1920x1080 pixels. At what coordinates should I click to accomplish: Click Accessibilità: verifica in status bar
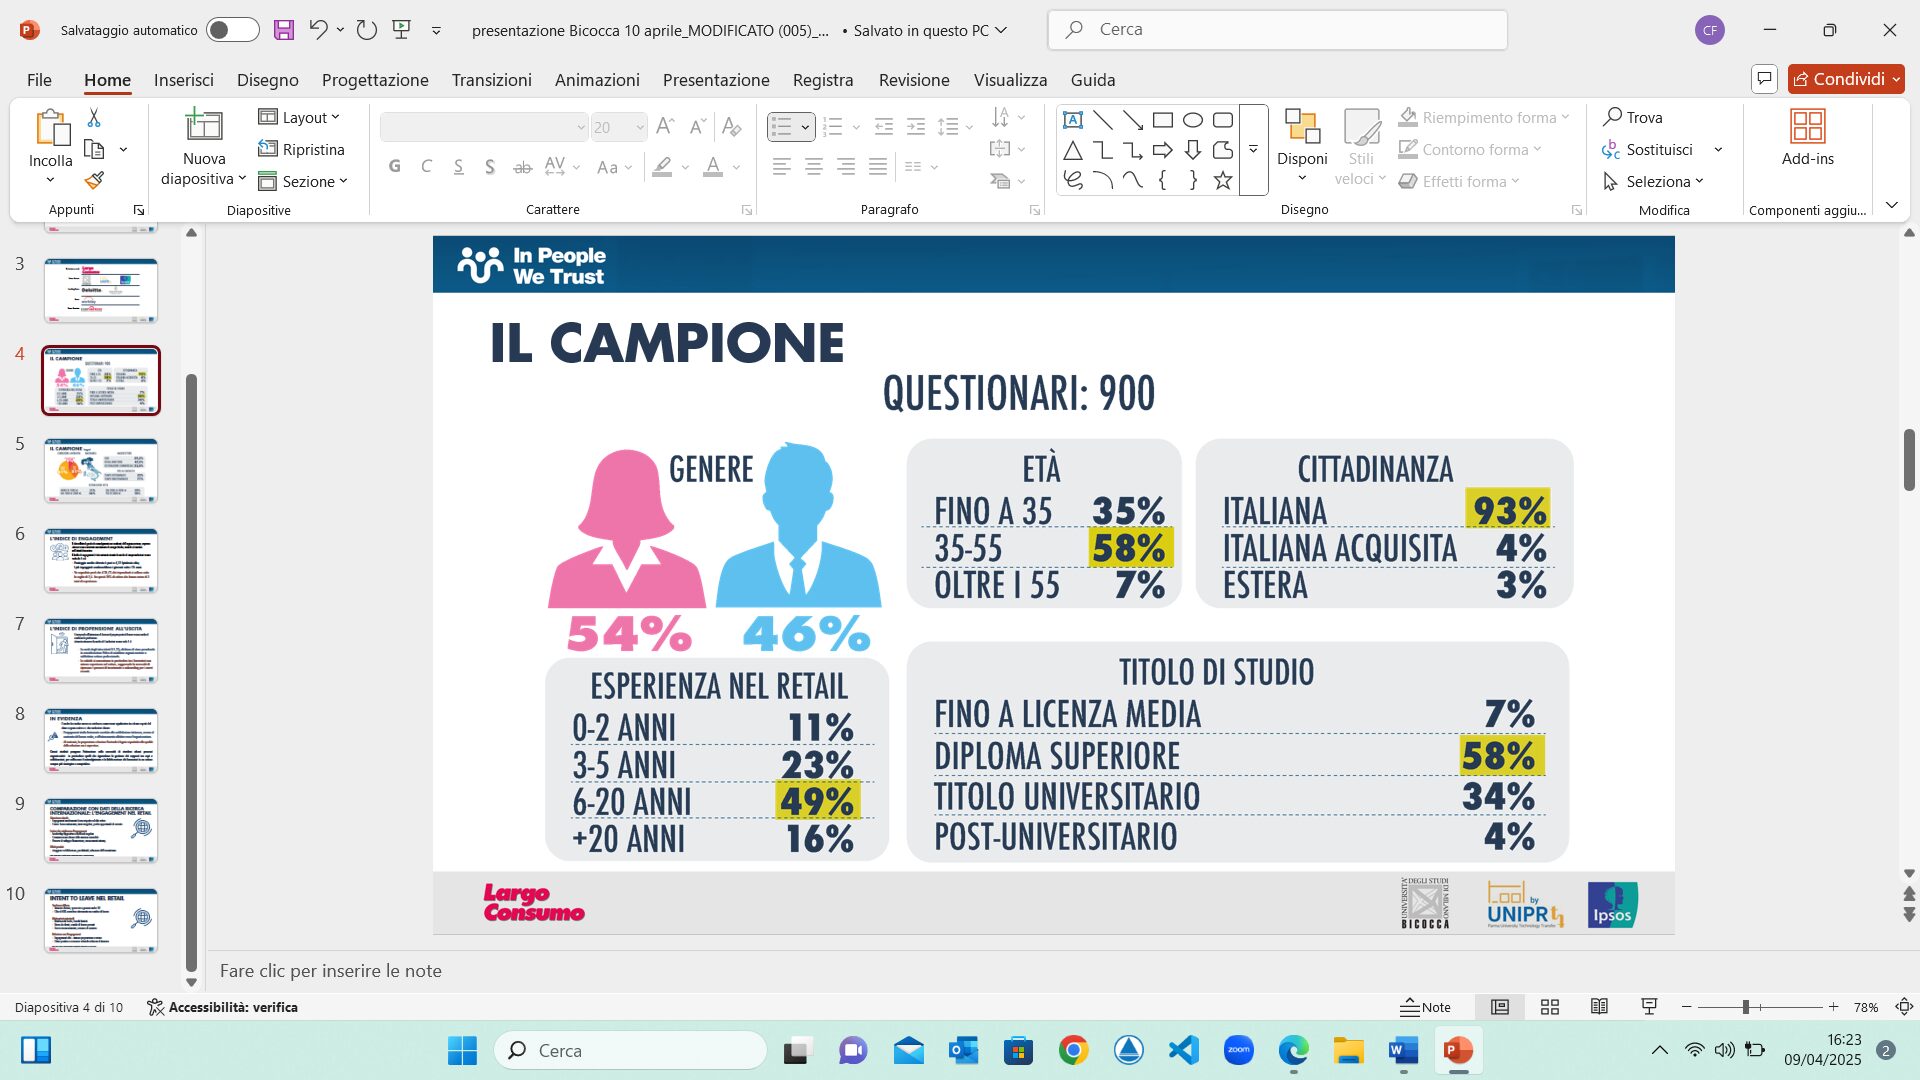click(222, 1007)
